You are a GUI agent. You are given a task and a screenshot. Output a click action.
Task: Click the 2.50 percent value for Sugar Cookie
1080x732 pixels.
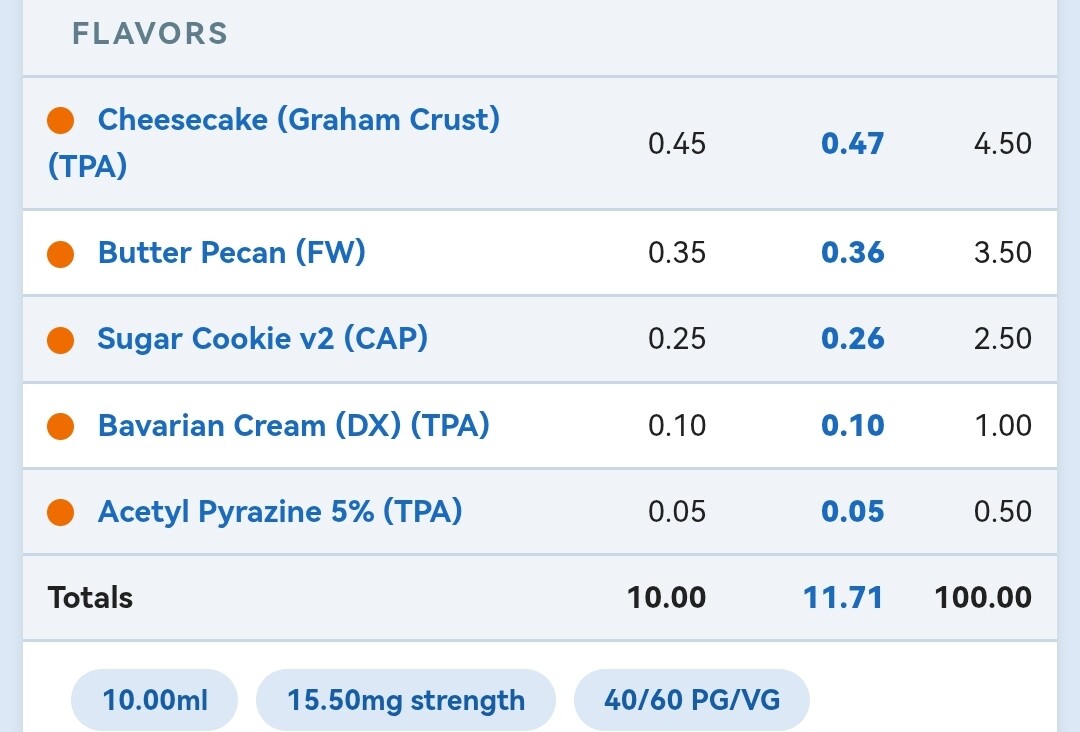(1003, 339)
